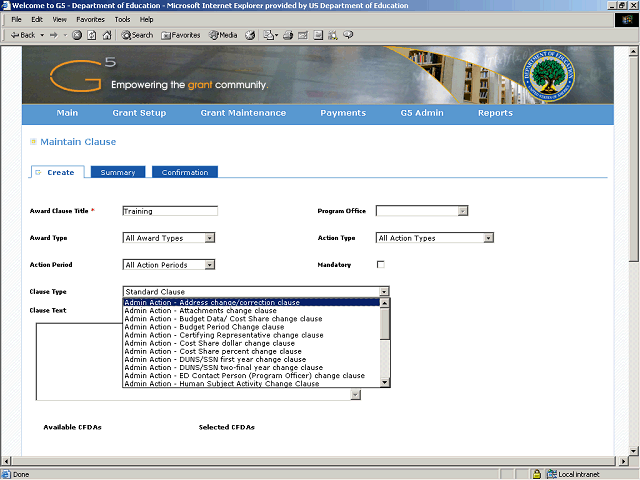This screenshot has width=640, height=480.
Task: Choose Admin Action DUNS/SSN first year change clause
Action: [x=251, y=360]
